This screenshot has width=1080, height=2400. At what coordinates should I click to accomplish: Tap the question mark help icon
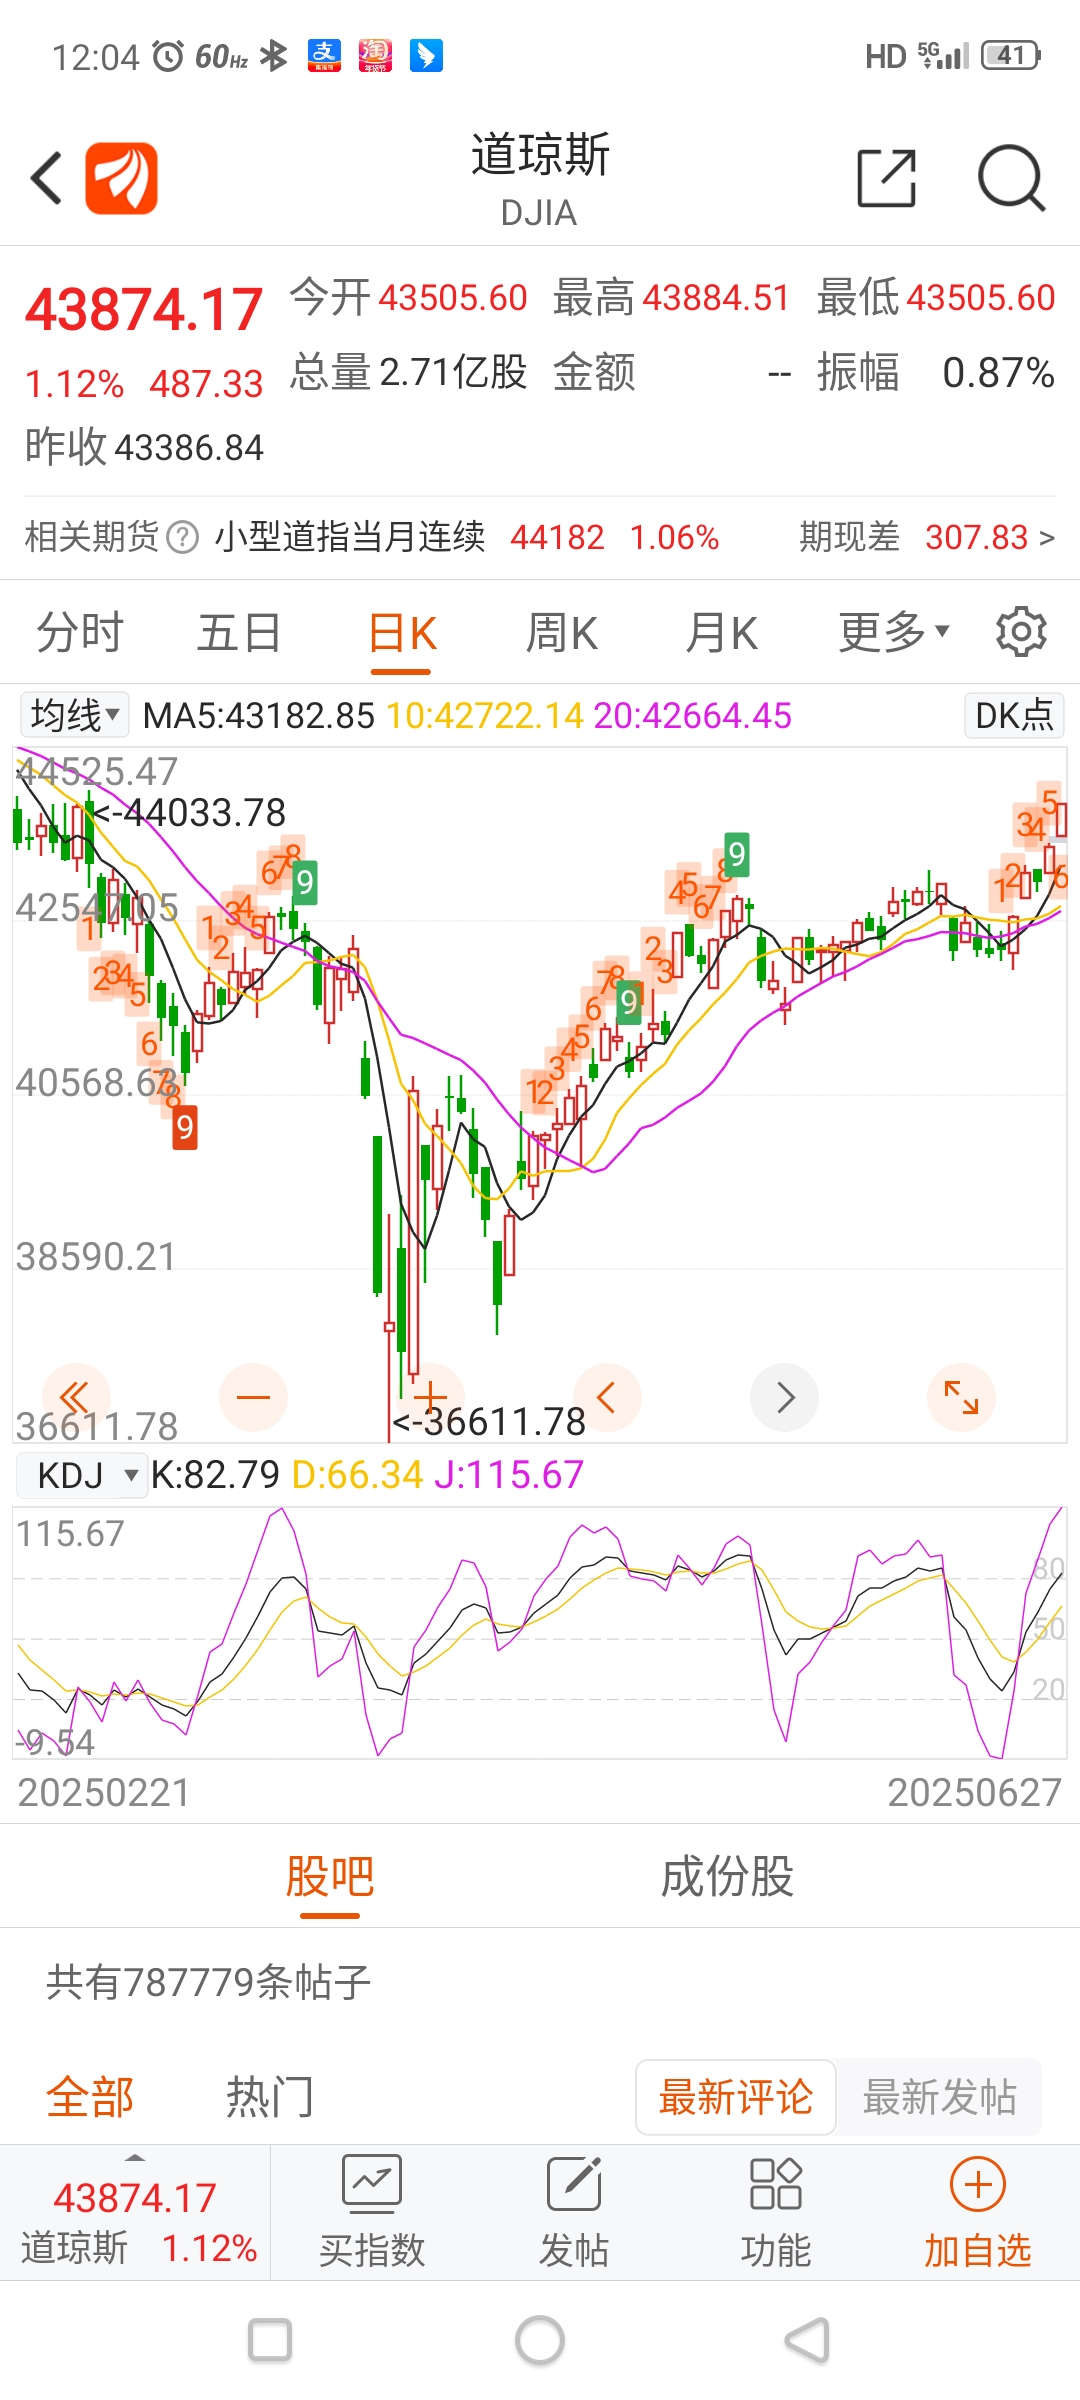pos(182,537)
